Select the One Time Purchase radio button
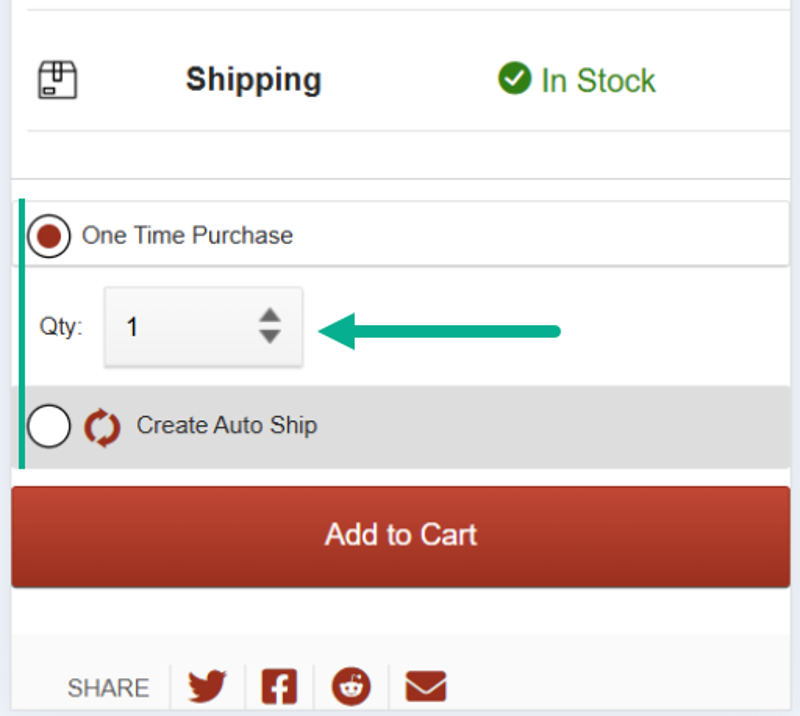Screen dimensions: 800x716 pos(49,236)
